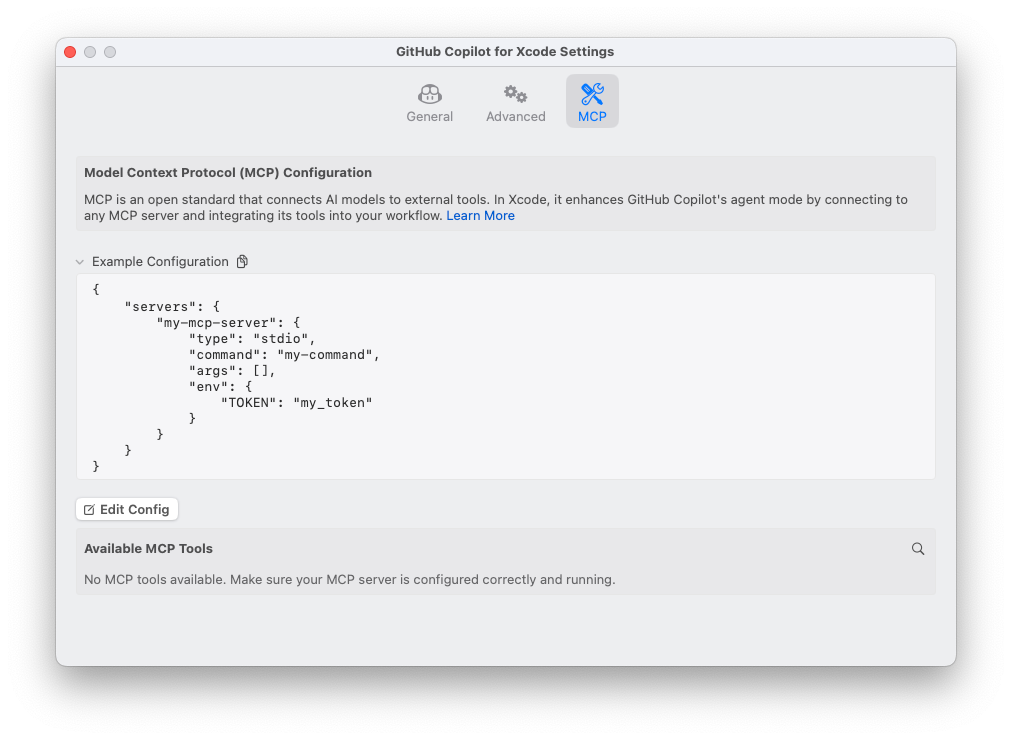Click the "No MCP tools available" message
The width and height of the screenshot is (1012, 740).
tap(350, 579)
